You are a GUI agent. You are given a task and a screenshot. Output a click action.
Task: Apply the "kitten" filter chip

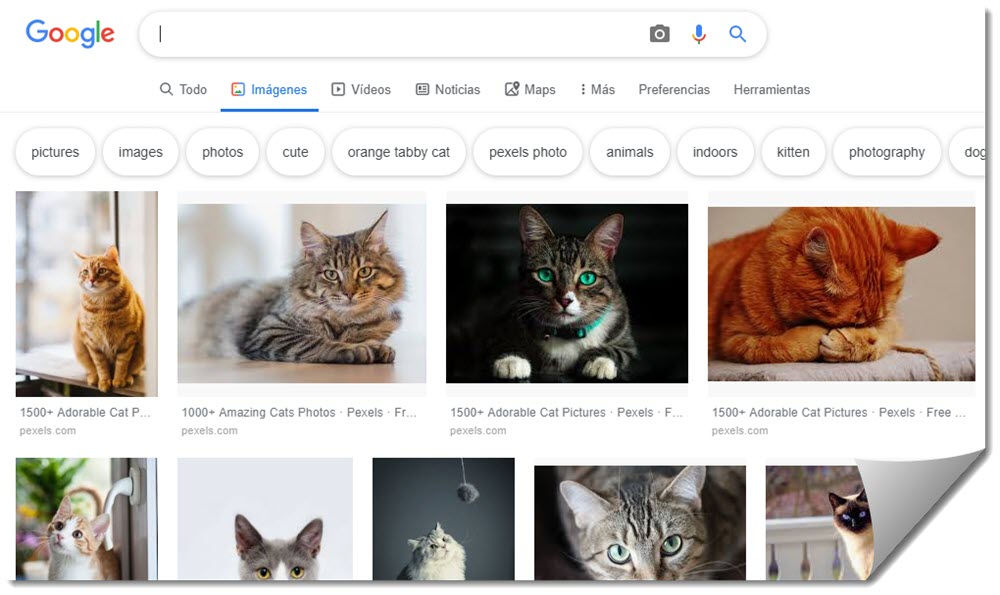click(x=793, y=153)
